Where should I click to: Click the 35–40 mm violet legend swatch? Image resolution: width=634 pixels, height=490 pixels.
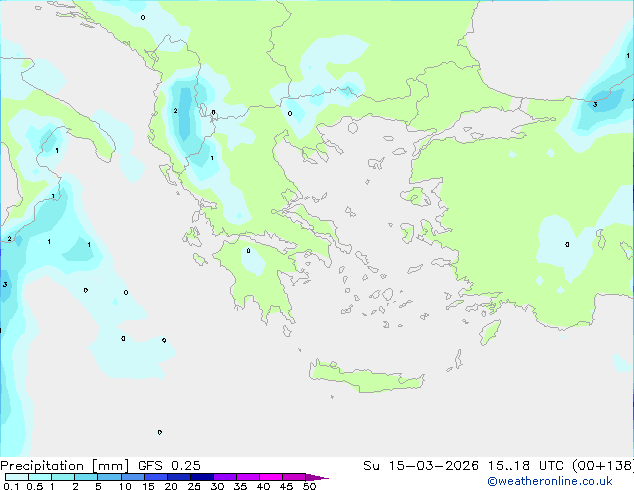247,477
